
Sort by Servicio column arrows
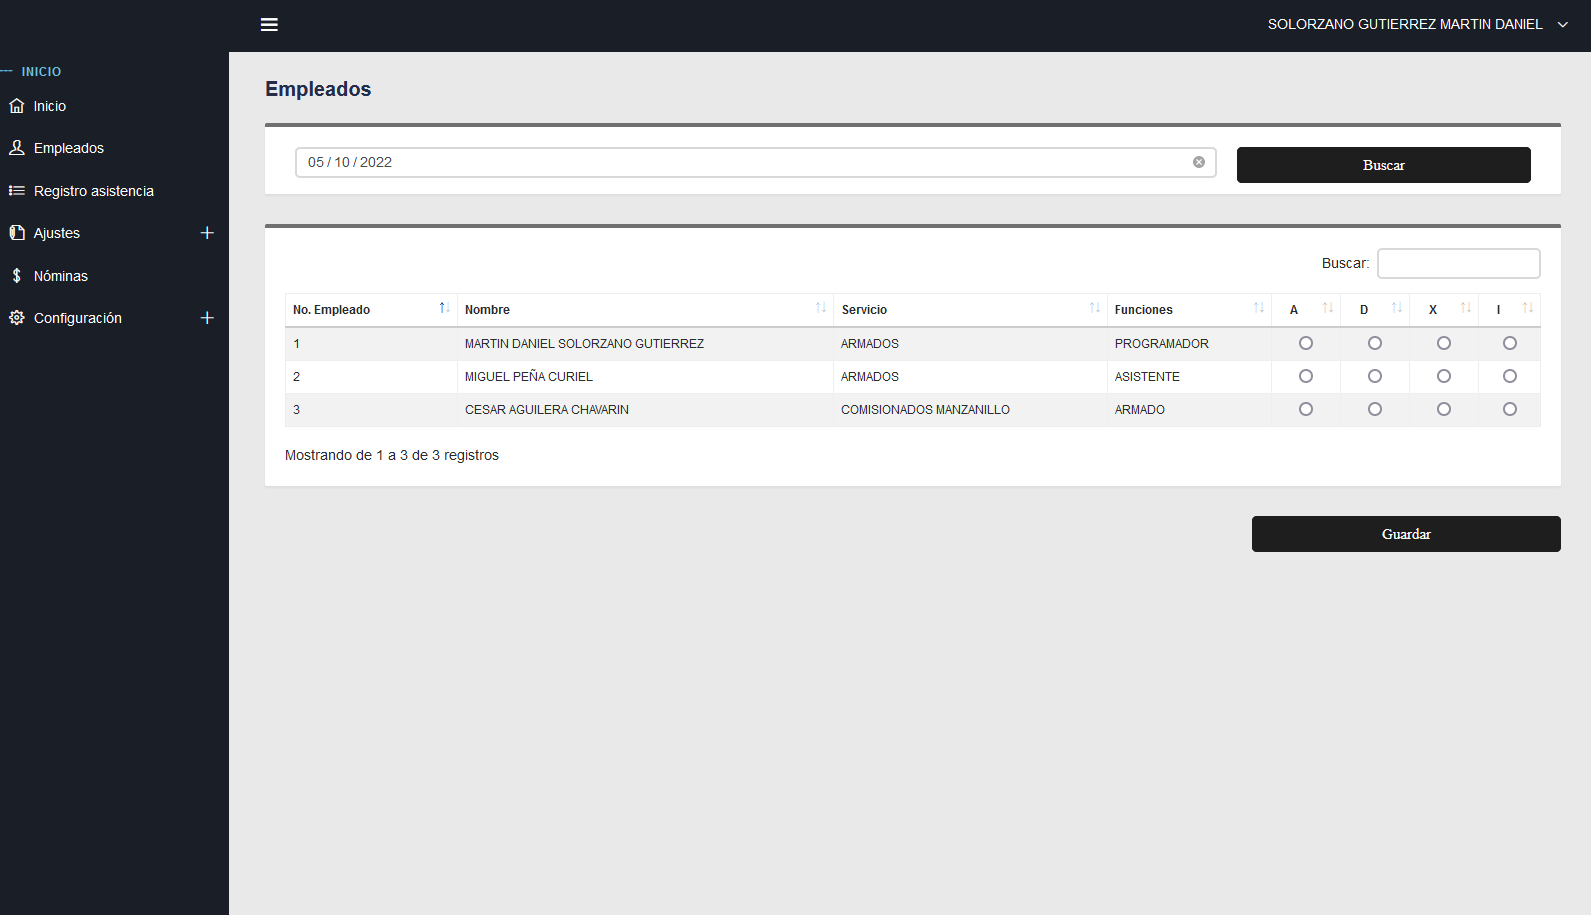click(x=1095, y=308)
